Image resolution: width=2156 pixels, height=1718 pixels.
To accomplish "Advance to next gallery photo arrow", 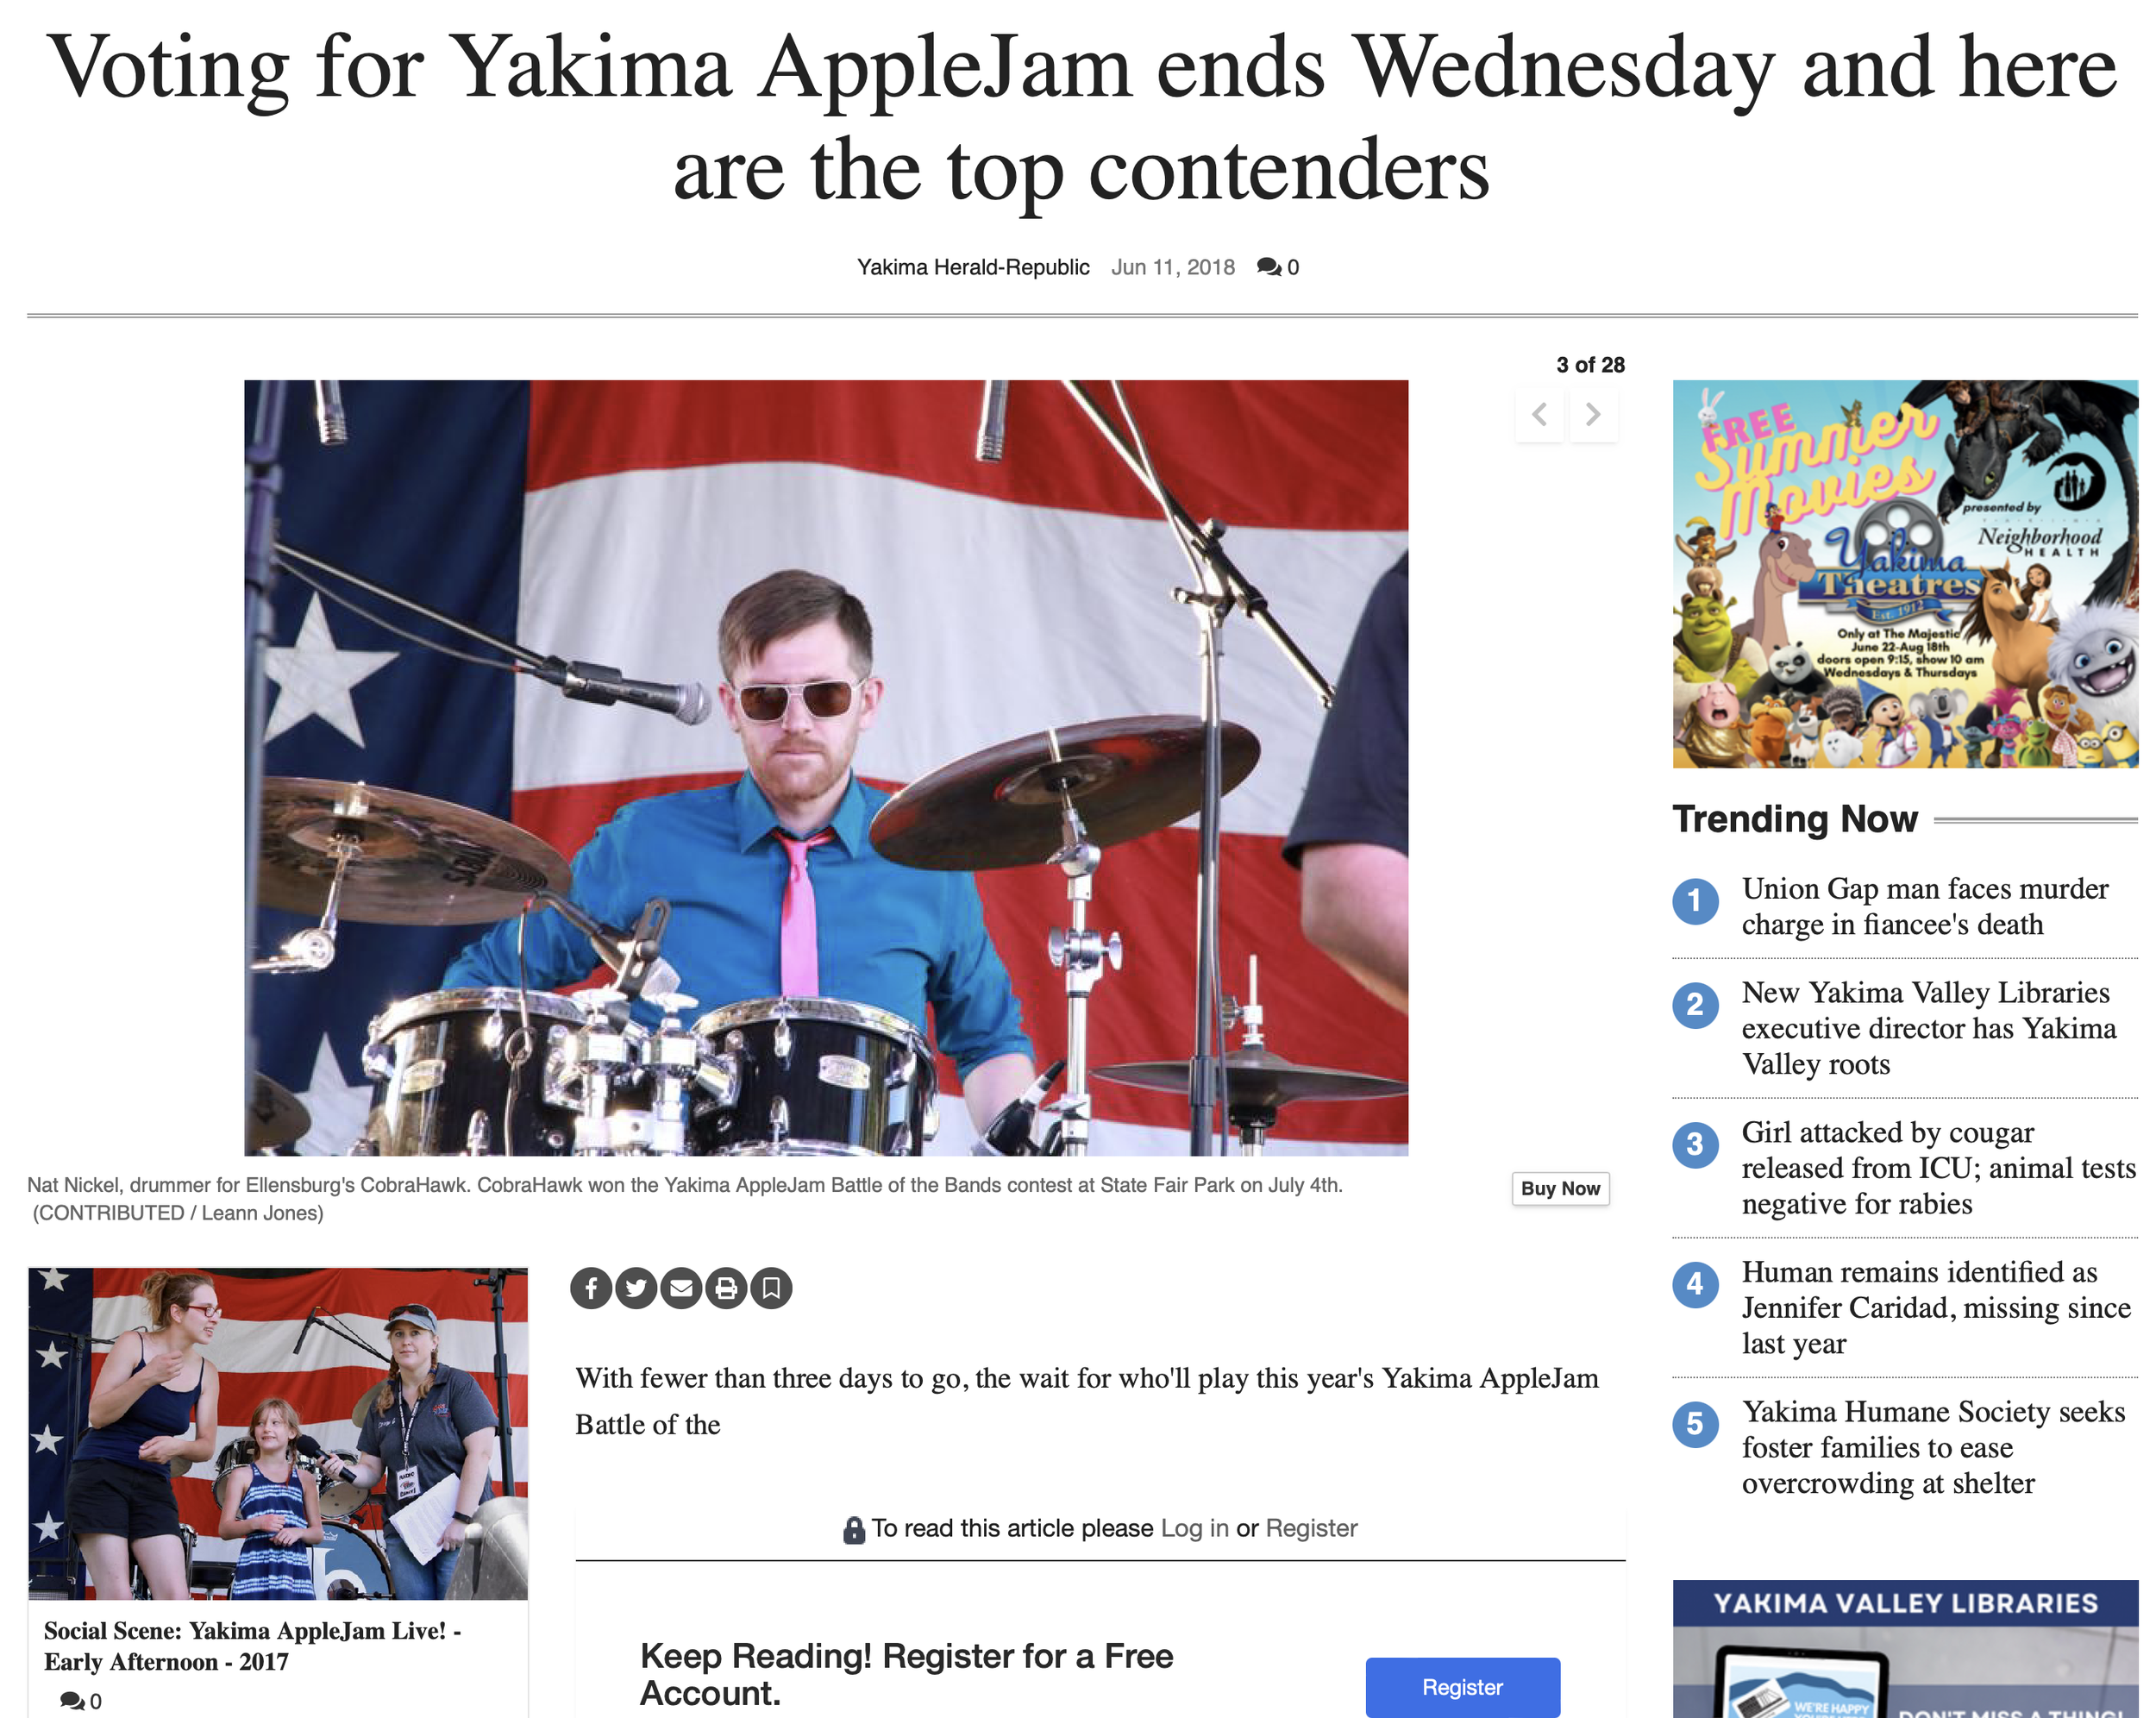I will point(1593,414).
